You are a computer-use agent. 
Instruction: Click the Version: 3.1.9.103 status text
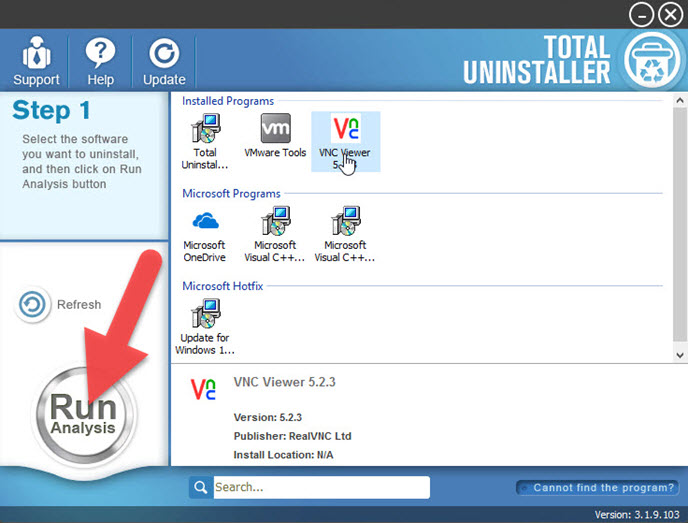(637, 514)
